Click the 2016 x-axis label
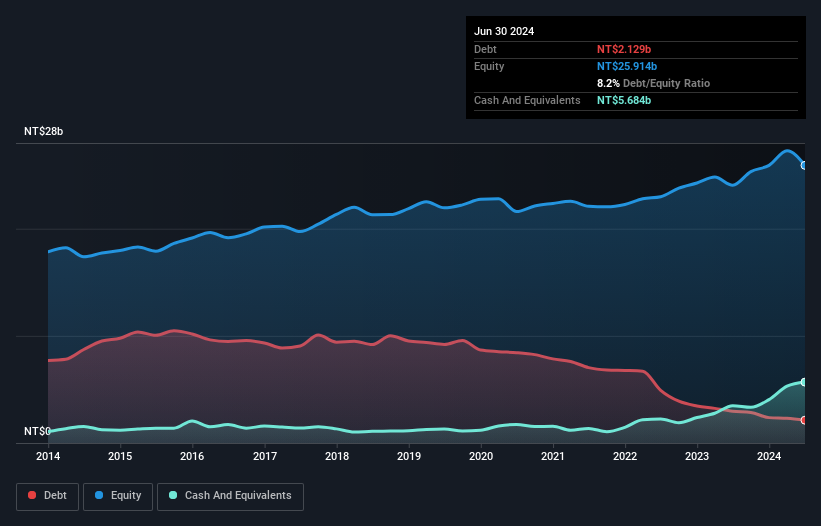 click(x=192, y=456)
